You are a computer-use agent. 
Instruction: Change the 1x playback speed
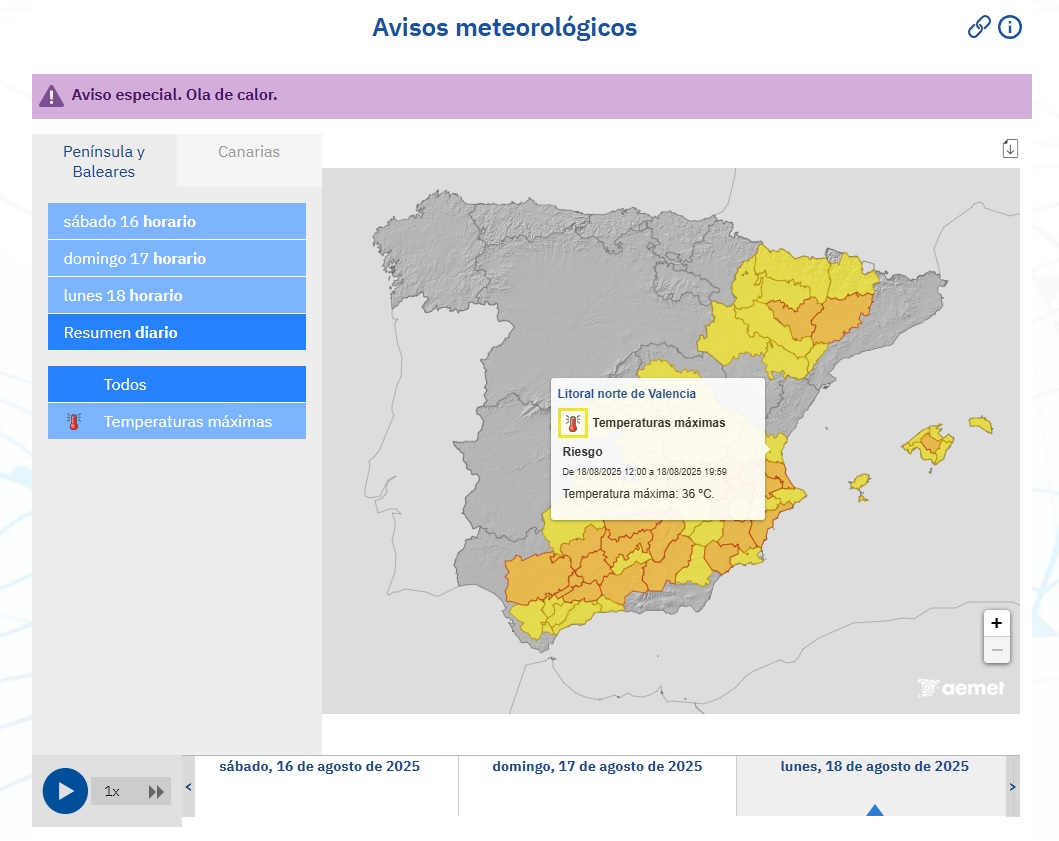112,791
